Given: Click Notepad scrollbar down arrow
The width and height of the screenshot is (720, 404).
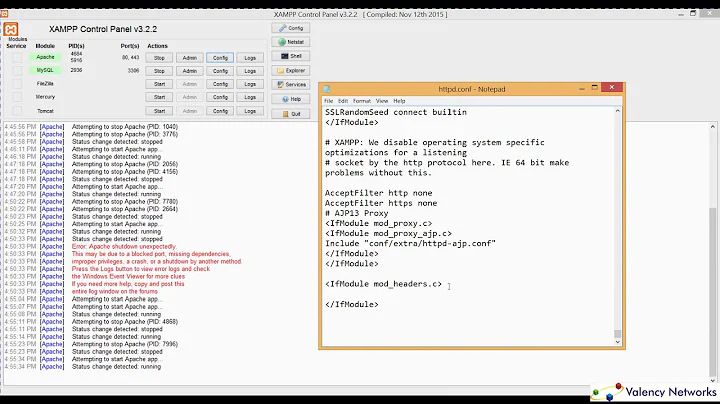Looking at the screenshot, I should pos(618,342).
